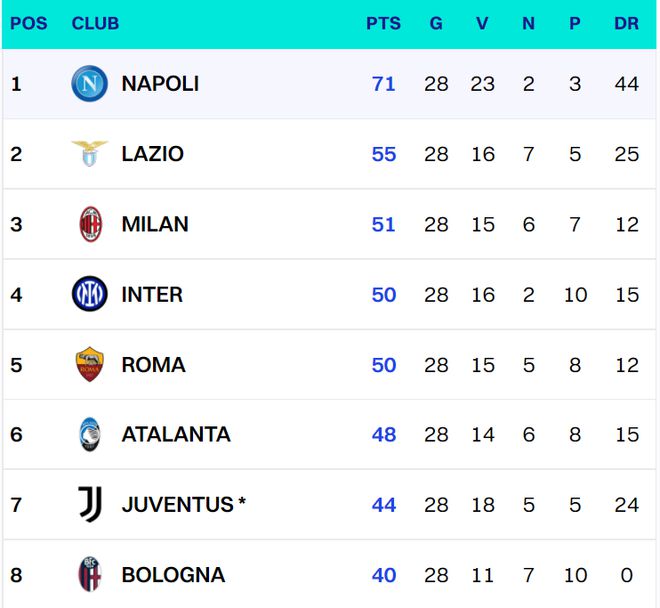660x608 pixels.
Task: Click the ATALANTA team name
Action: coord(176,435)
